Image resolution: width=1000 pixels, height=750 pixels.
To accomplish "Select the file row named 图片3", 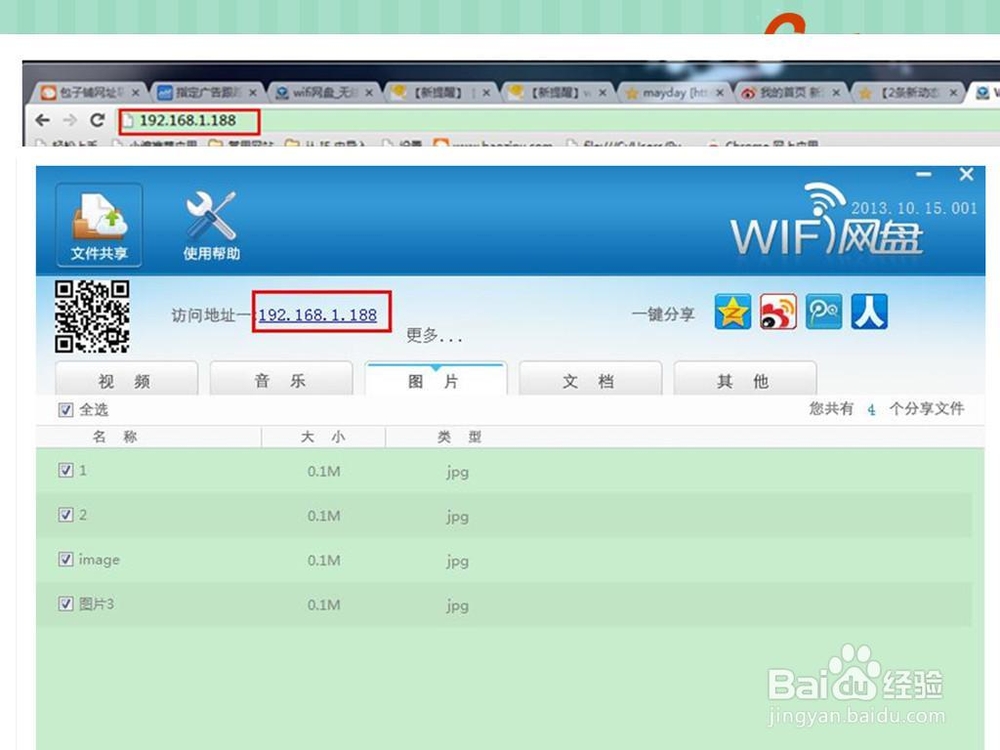I will pos(504,604).
